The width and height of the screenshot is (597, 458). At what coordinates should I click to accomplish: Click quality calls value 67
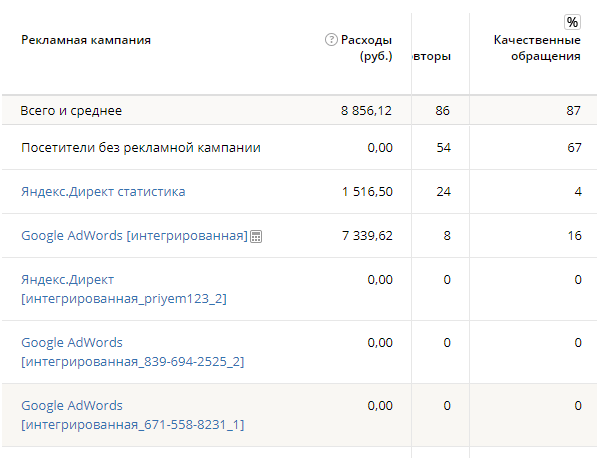(x=574, y=147)
